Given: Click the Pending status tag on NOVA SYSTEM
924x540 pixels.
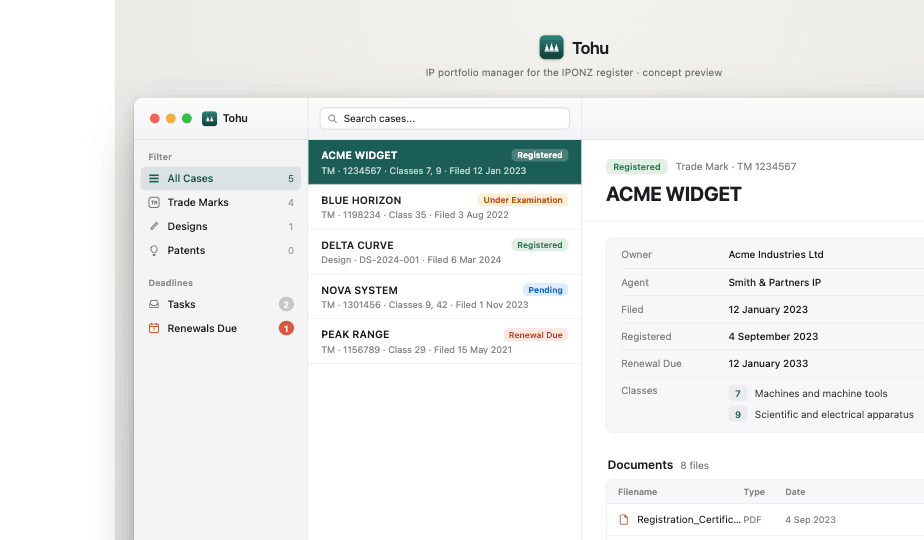Looking at the screenshot, I should click(x=545, y=289).
